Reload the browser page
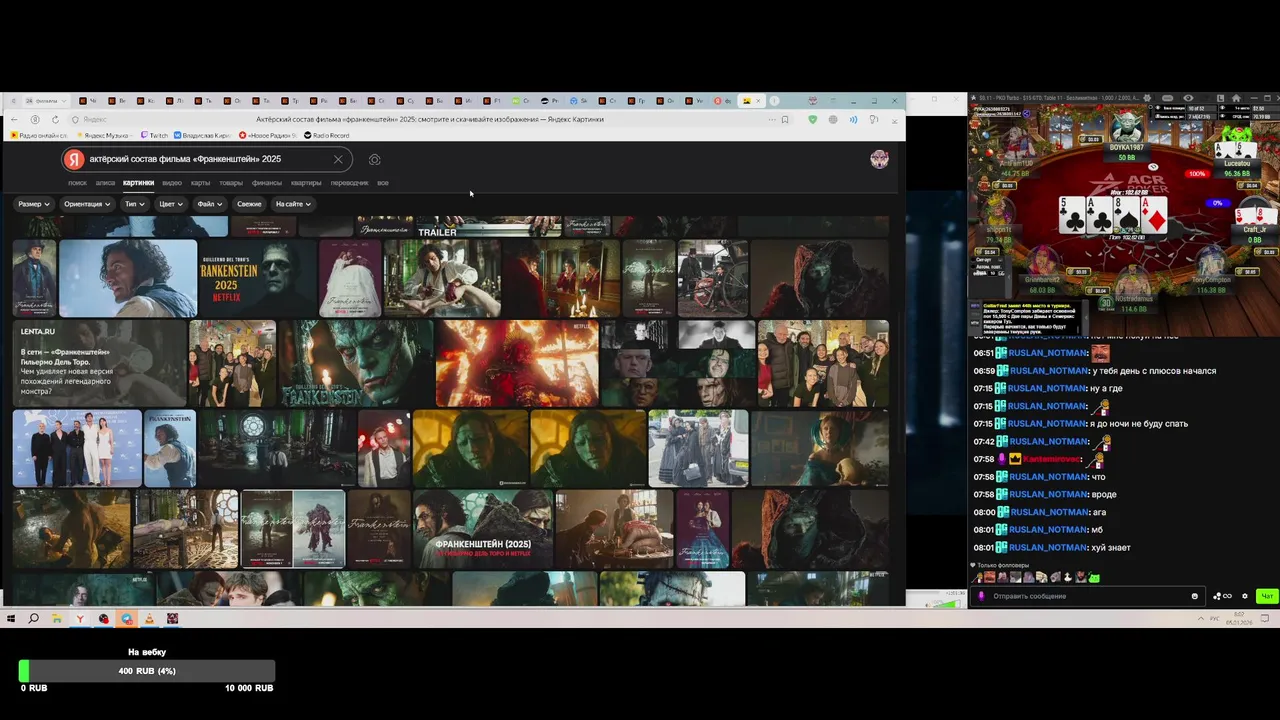Viewport: 1280px width, 720px height. point(55,120)
